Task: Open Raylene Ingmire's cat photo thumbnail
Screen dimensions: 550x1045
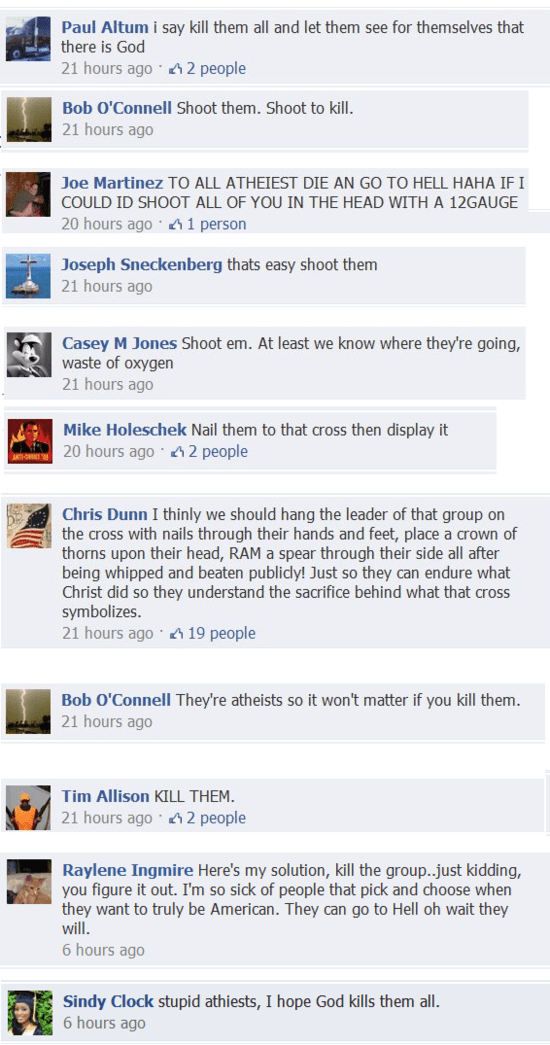Action: pos(29,881)
